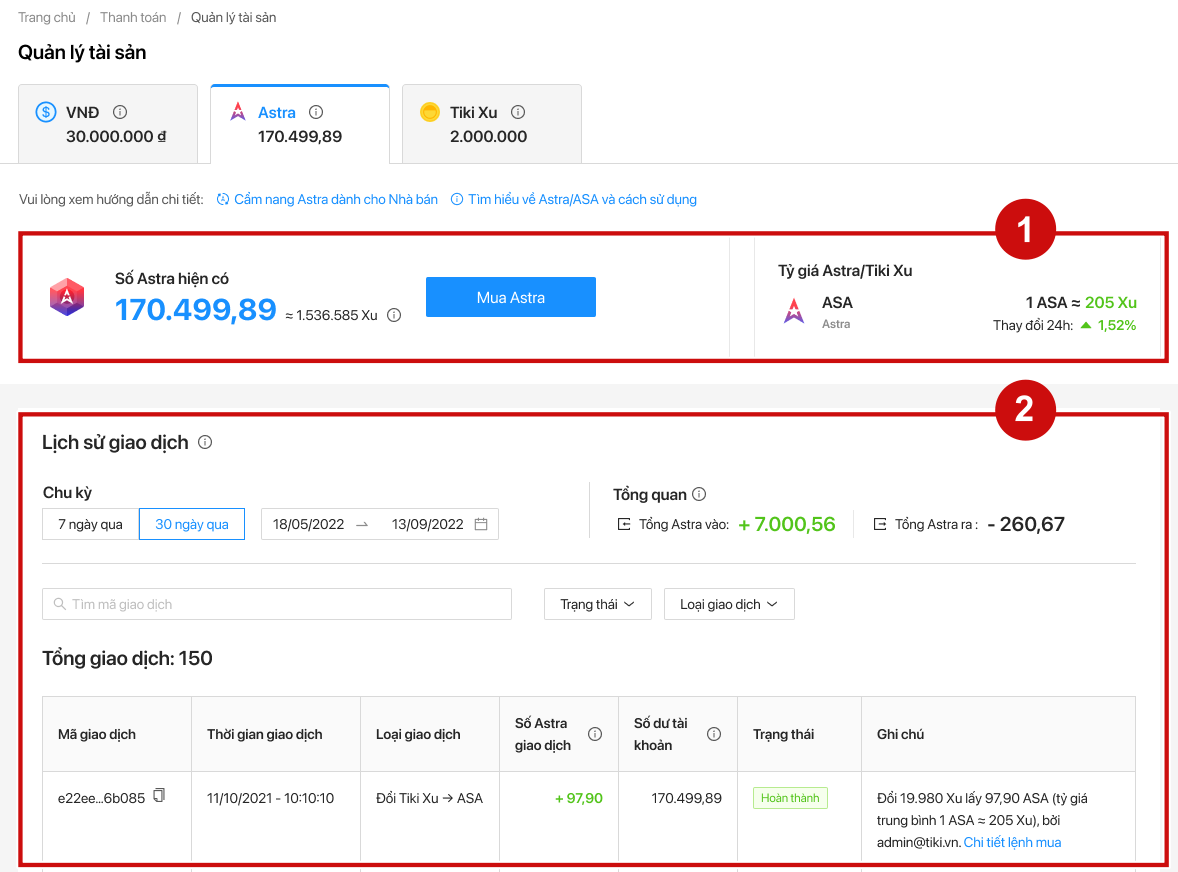Click the Astra logo in the Astra tab

(x=238, y=112)
